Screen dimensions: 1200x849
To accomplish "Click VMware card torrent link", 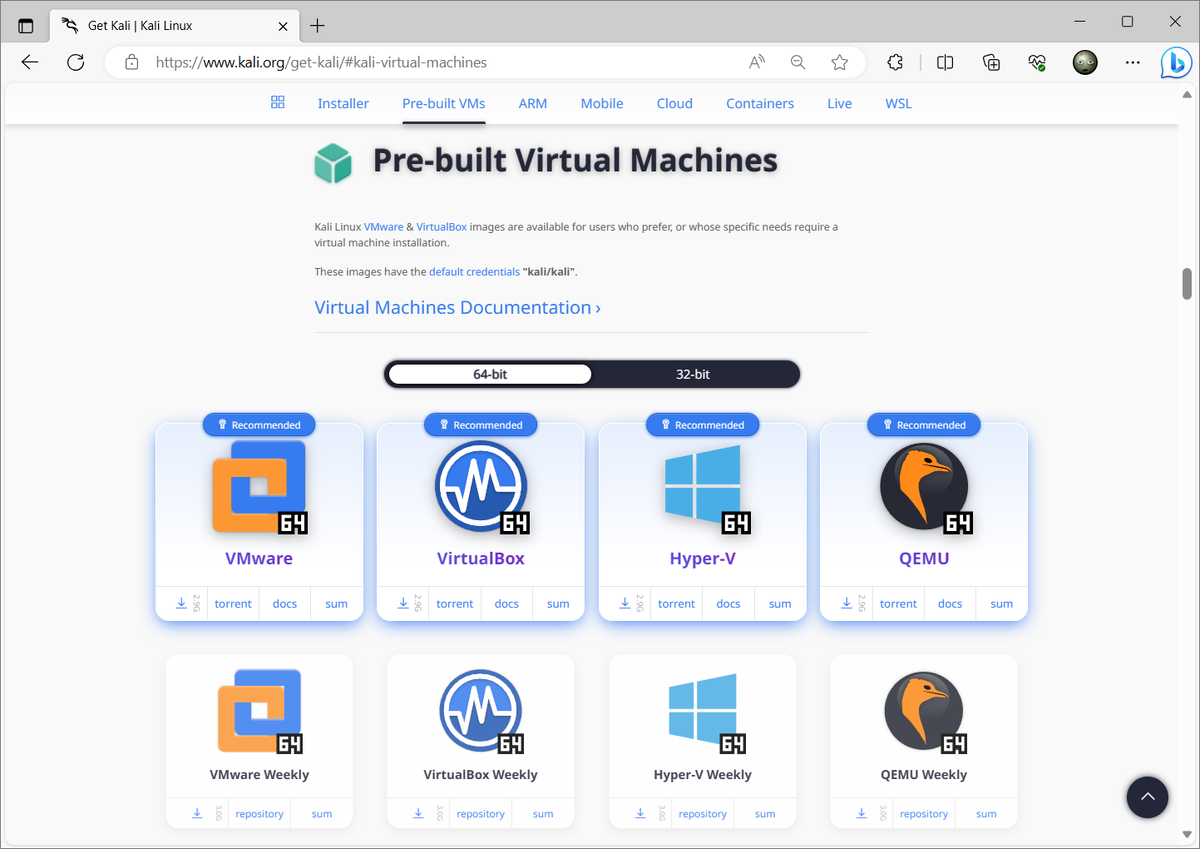I will point(233,603).
